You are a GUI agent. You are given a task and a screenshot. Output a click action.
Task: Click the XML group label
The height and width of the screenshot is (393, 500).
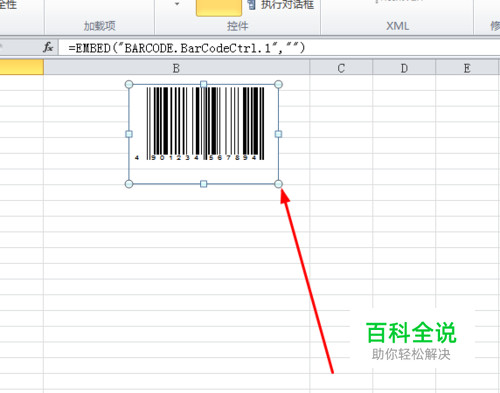click(397, 26)
